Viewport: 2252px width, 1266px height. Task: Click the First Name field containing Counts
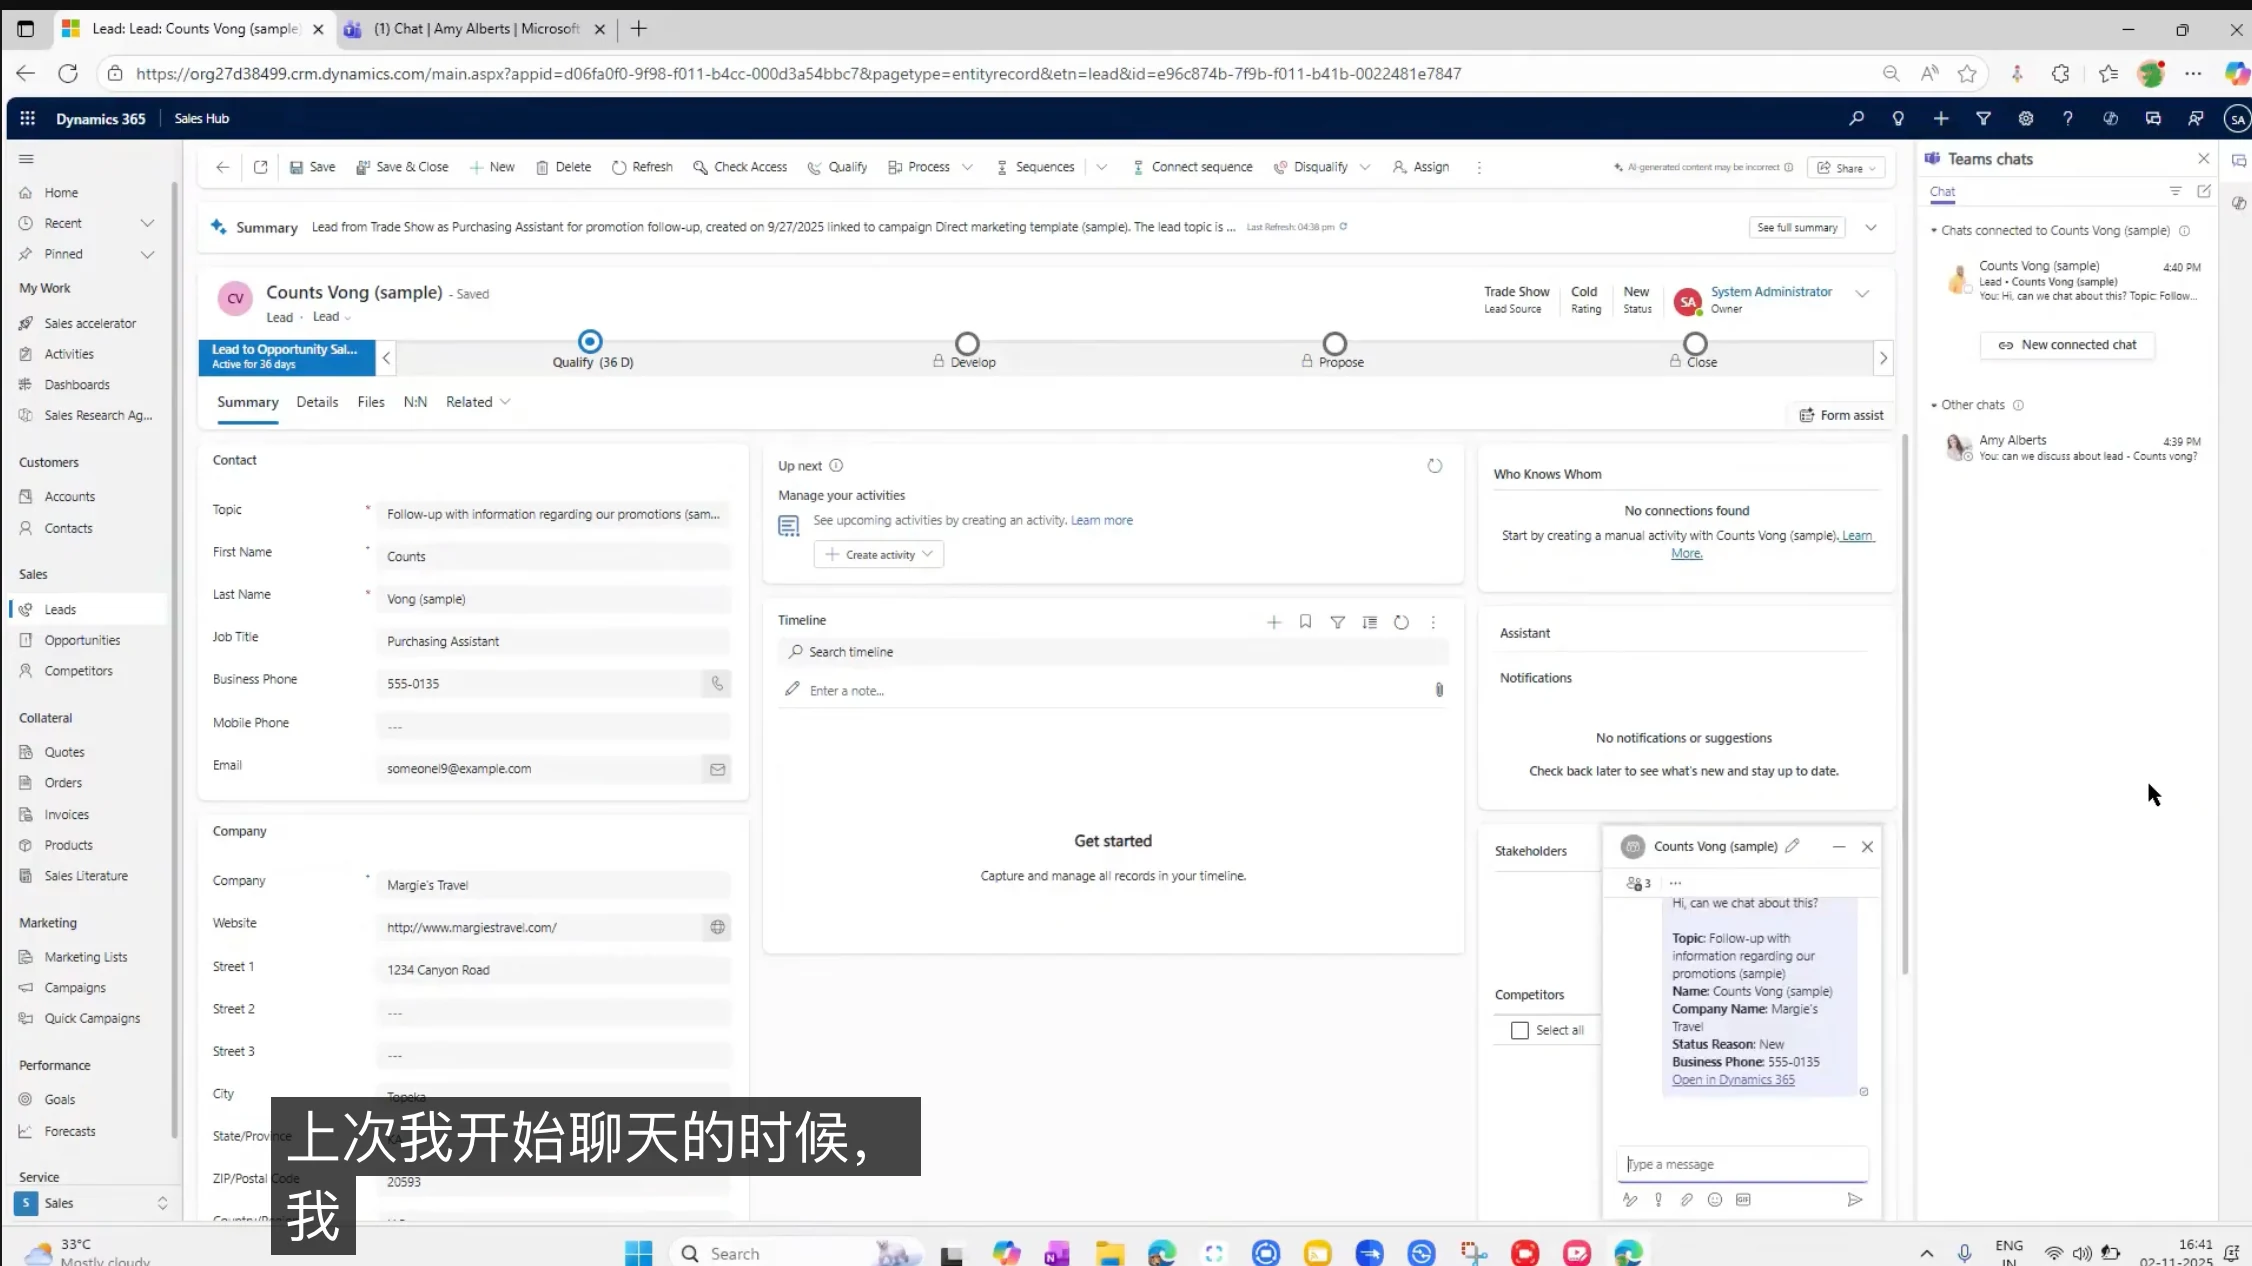(553, 557)
